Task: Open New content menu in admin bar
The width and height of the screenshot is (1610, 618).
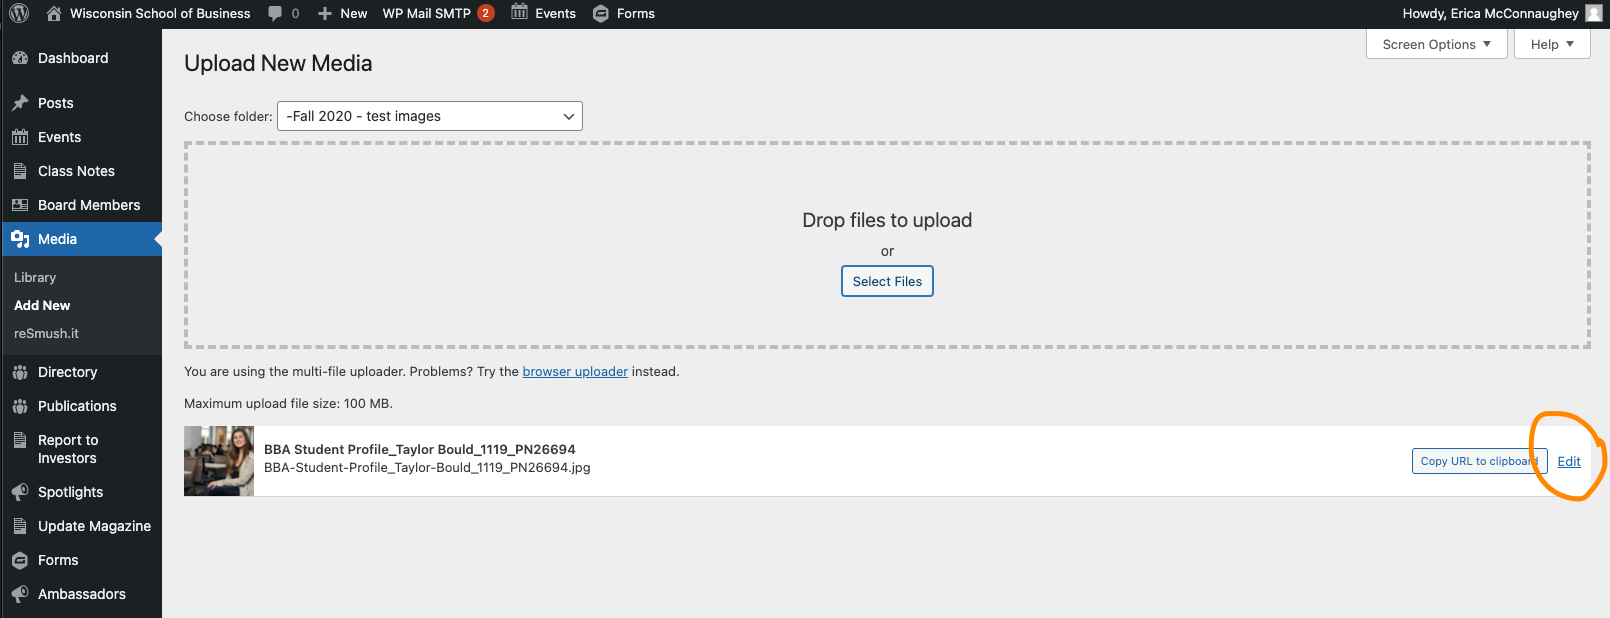Action: pos(342,14)
